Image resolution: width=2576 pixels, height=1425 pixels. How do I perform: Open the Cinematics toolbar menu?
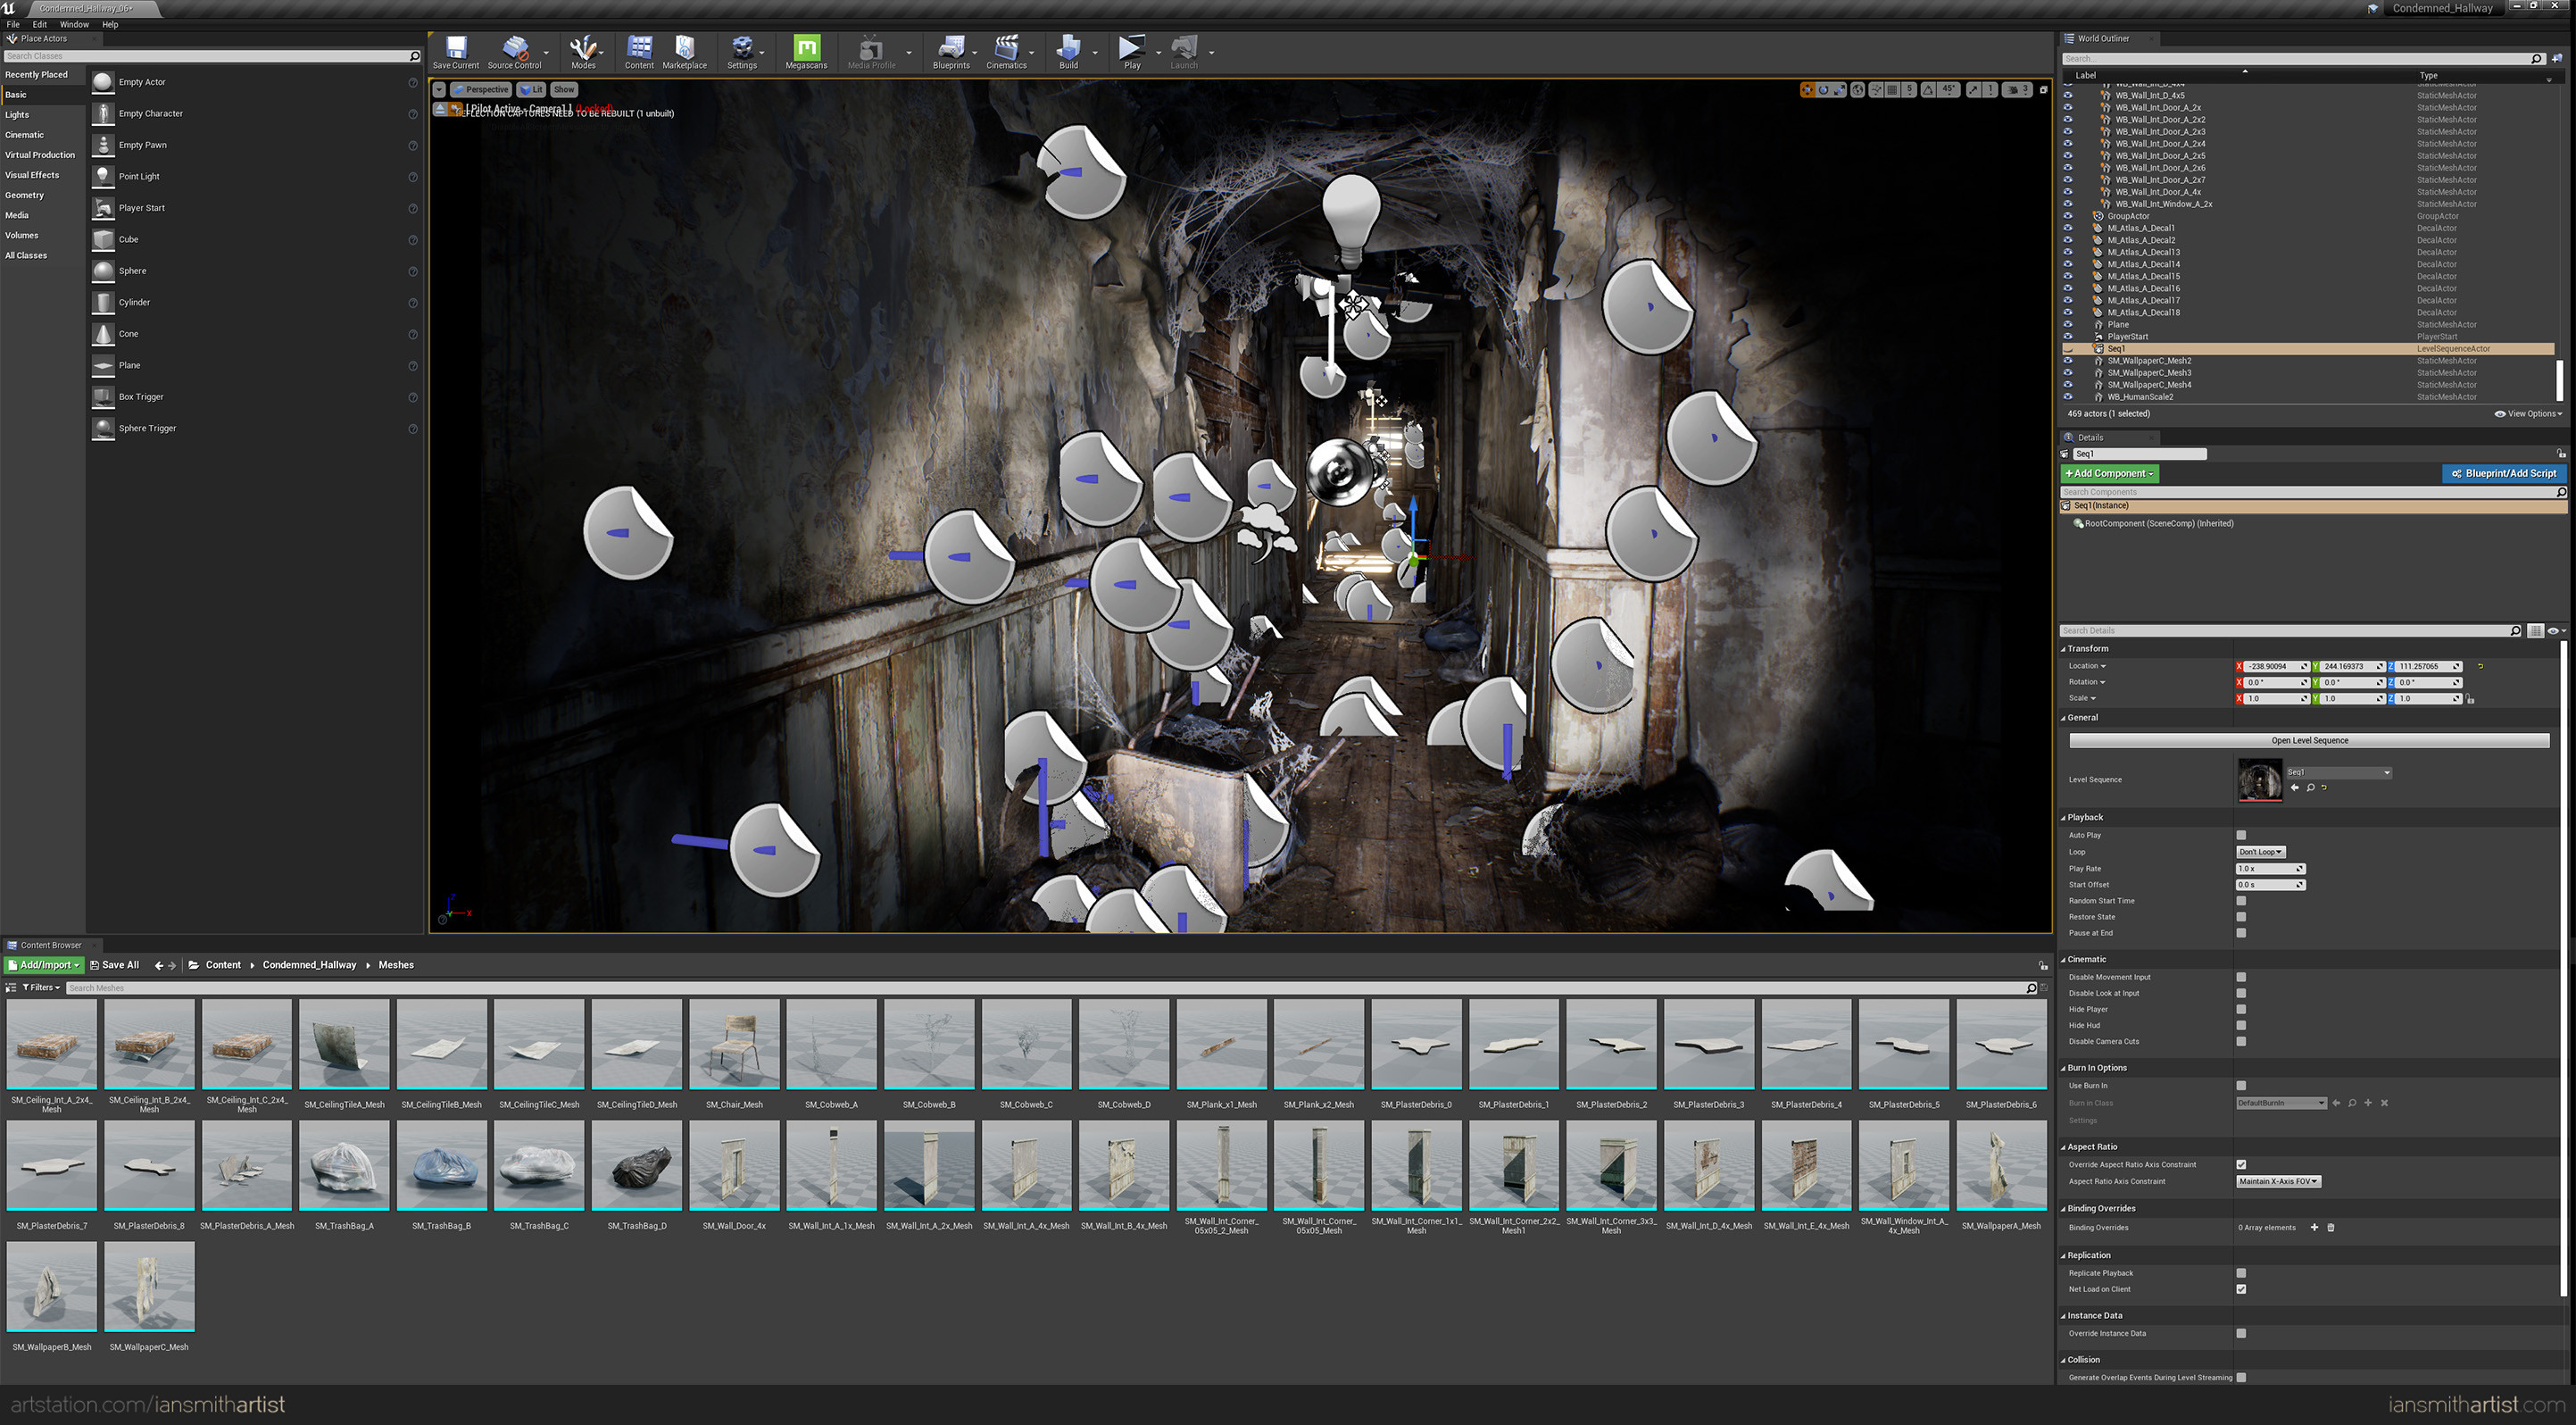pos(1006,50)
